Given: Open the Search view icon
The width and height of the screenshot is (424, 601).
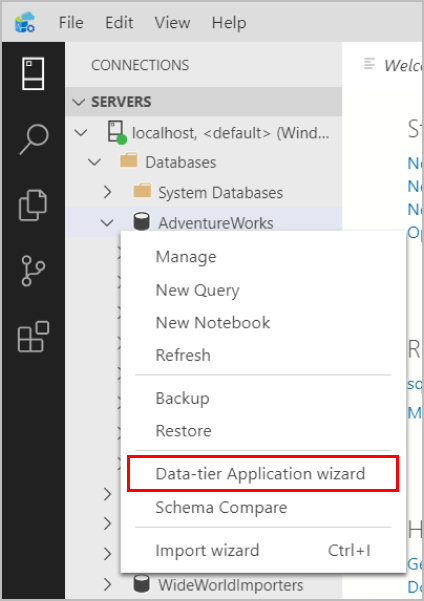Looking at the screenshot, I should (34, 139).
